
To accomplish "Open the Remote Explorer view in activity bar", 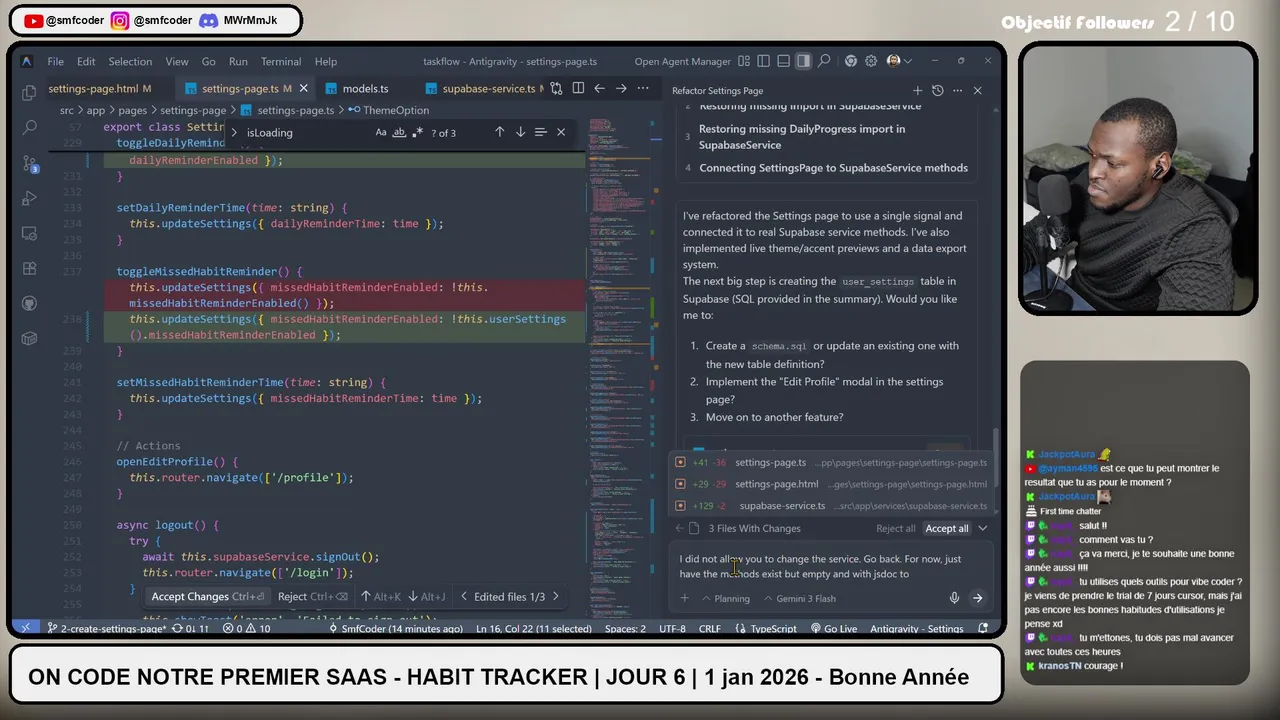I will tap(29, 233).
